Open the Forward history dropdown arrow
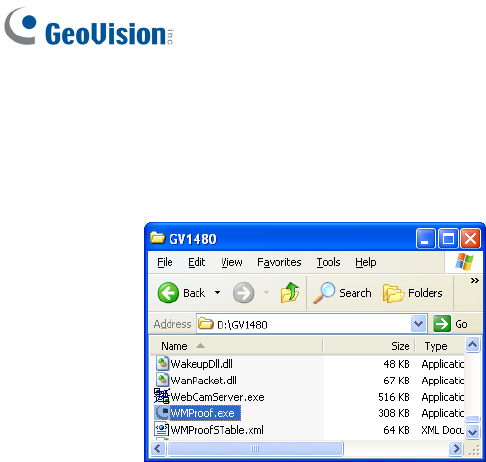 [x=266, y=293]
